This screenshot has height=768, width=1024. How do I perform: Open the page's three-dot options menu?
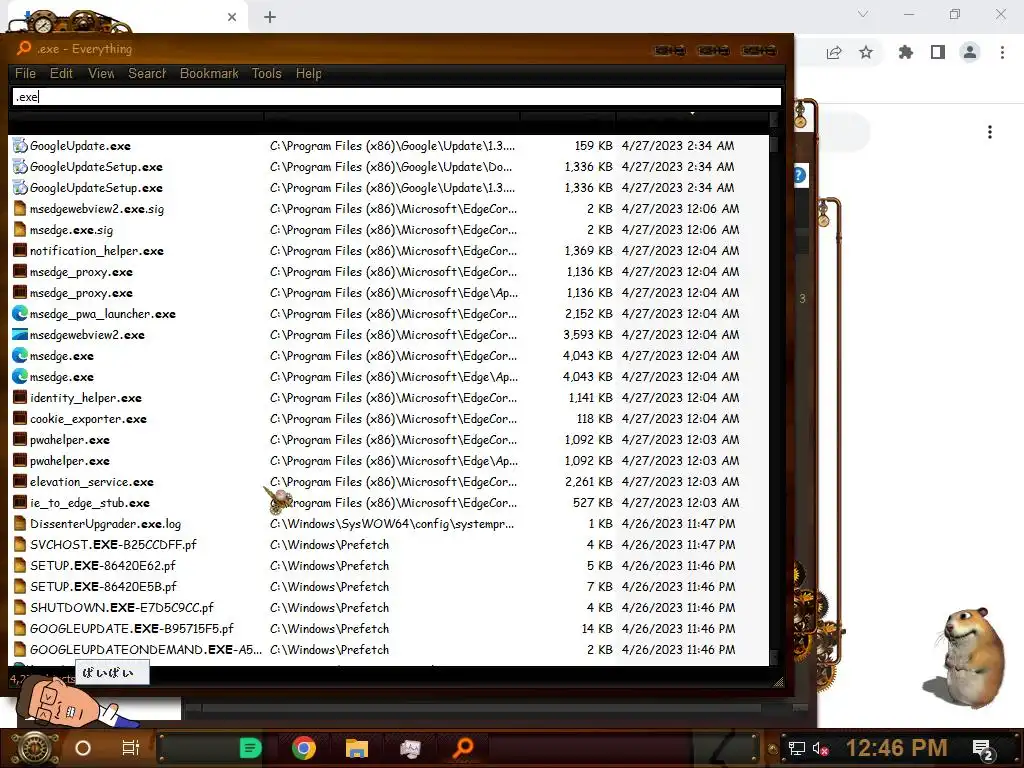[990, 132]
